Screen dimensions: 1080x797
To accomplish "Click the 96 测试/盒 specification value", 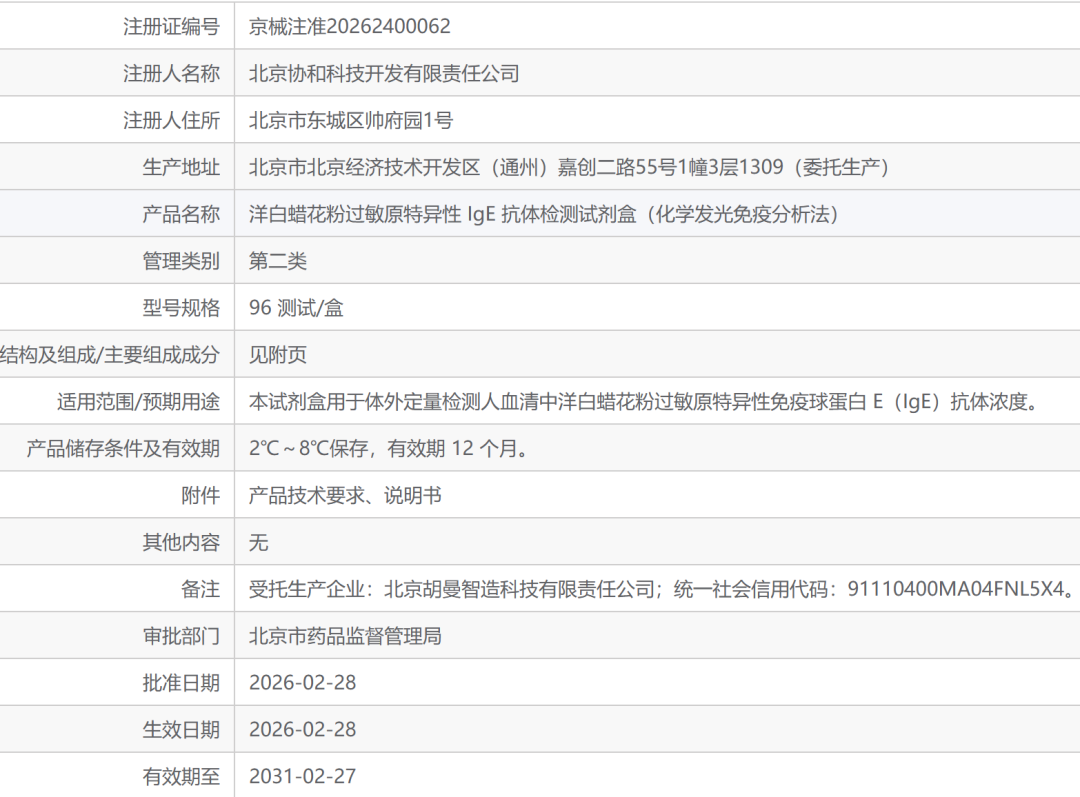I will (296, 309).
